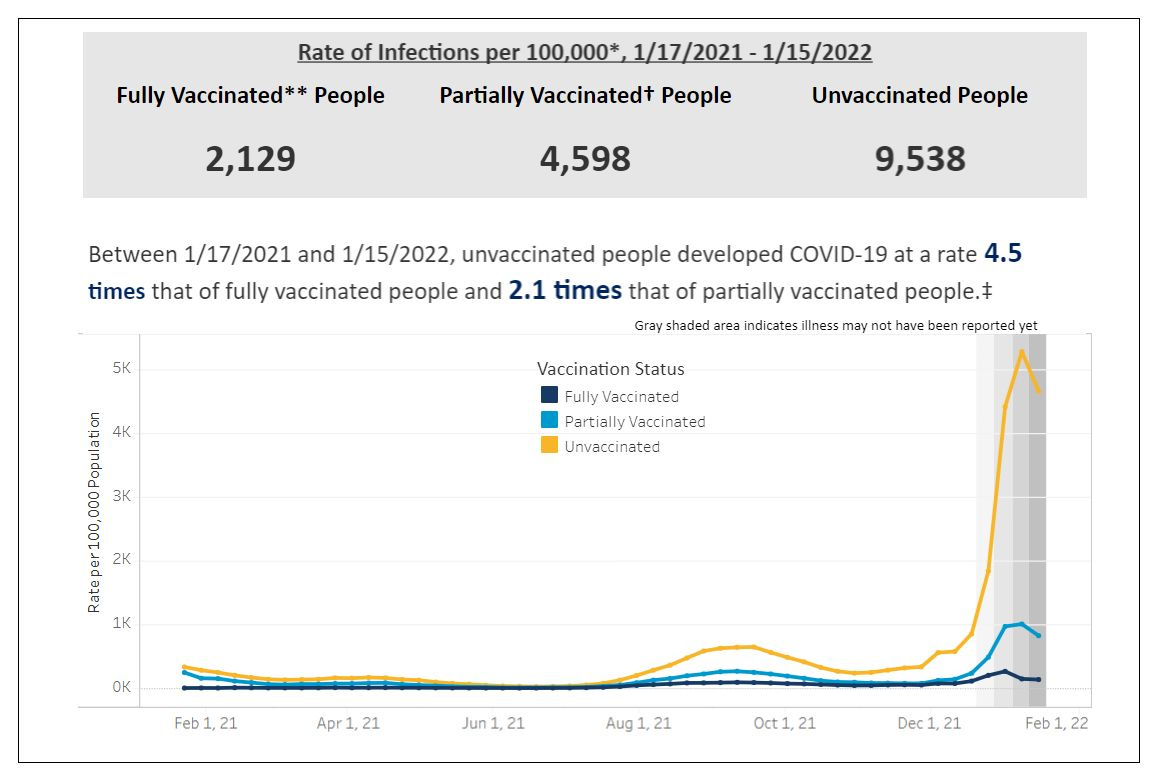This screenshot has height=781, width=1158.
Task: Click the bold '2.1 times' text
Action: (565, 290)
